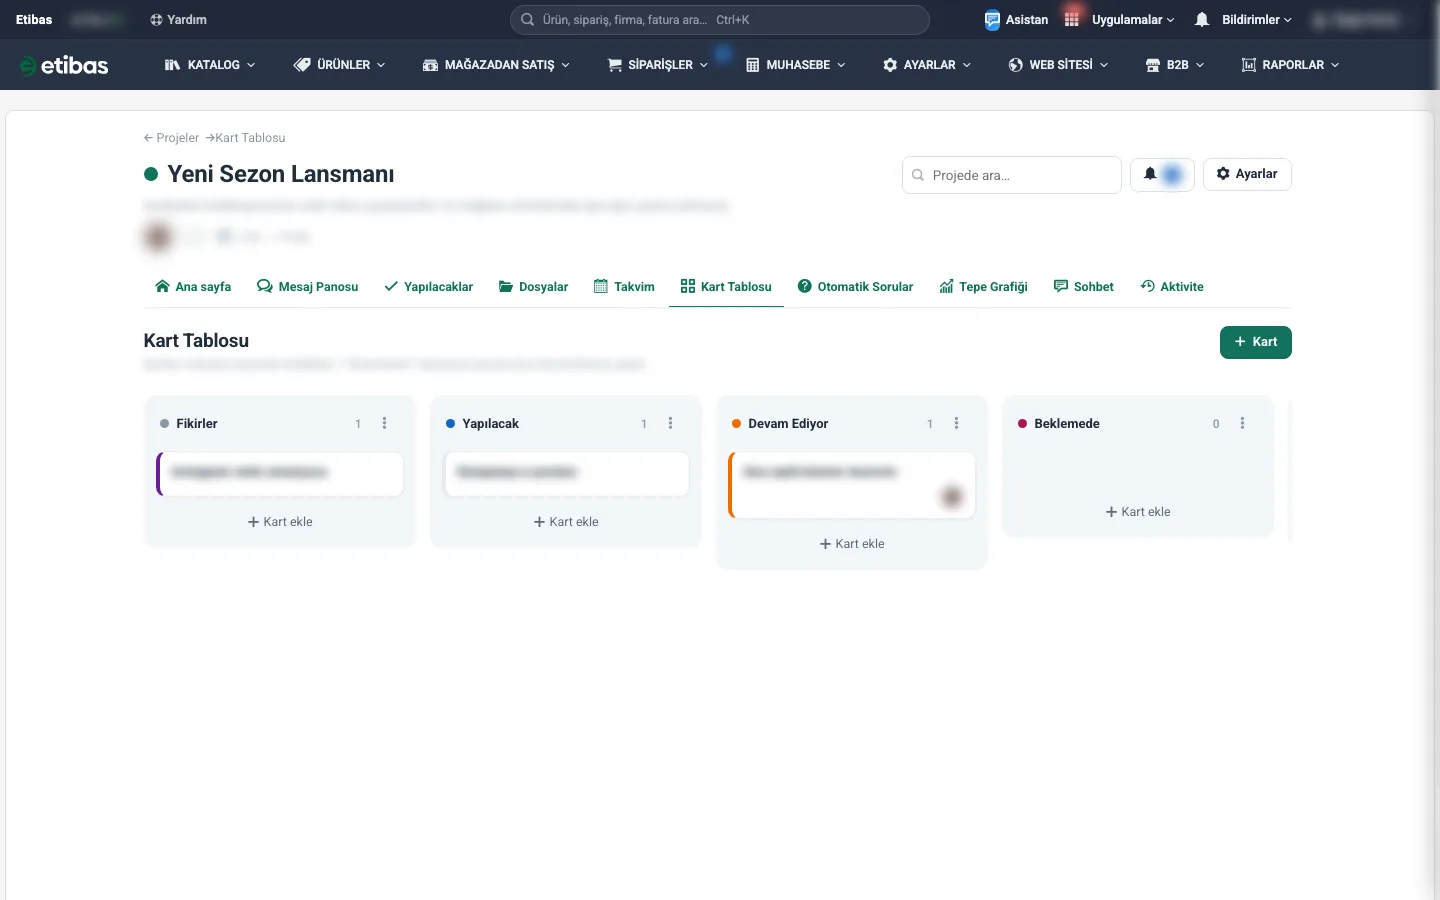Open the WEB SİTESİ menu
This screenshot has height=900, width=1440.
tap(1058, 65)
